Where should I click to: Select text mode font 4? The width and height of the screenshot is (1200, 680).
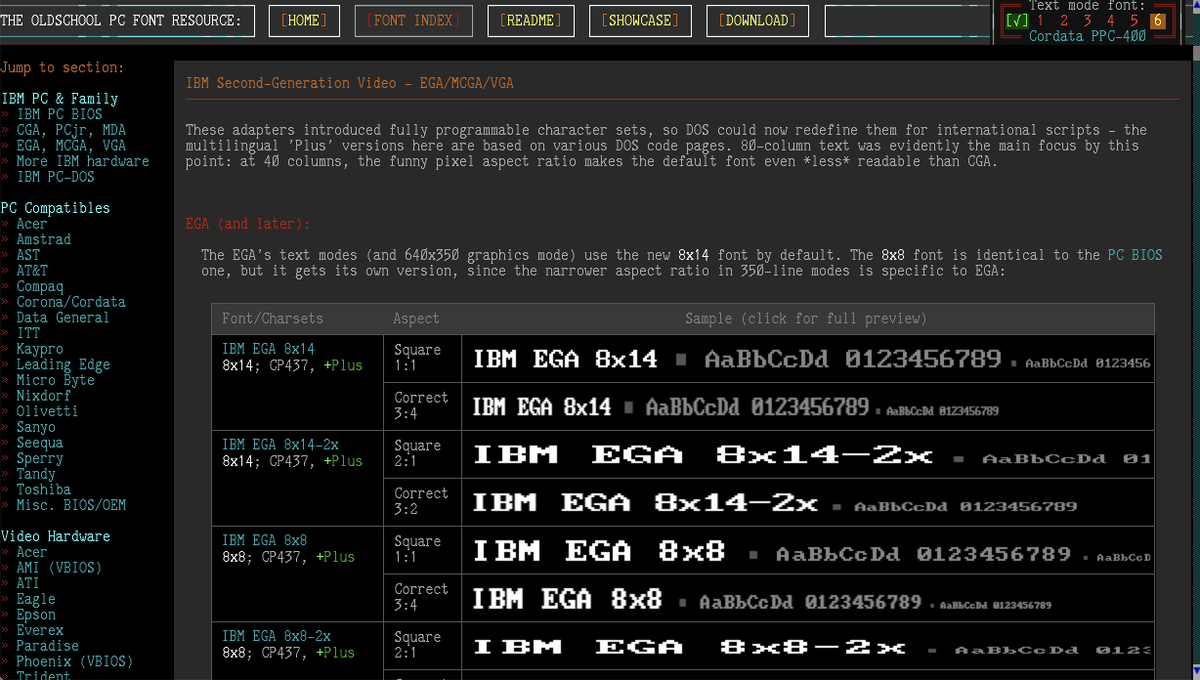[1111, 20]
